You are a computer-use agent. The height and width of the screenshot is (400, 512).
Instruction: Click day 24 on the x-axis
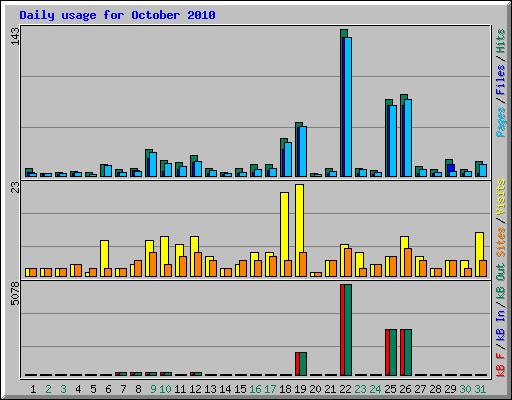[x=375, y=389]
